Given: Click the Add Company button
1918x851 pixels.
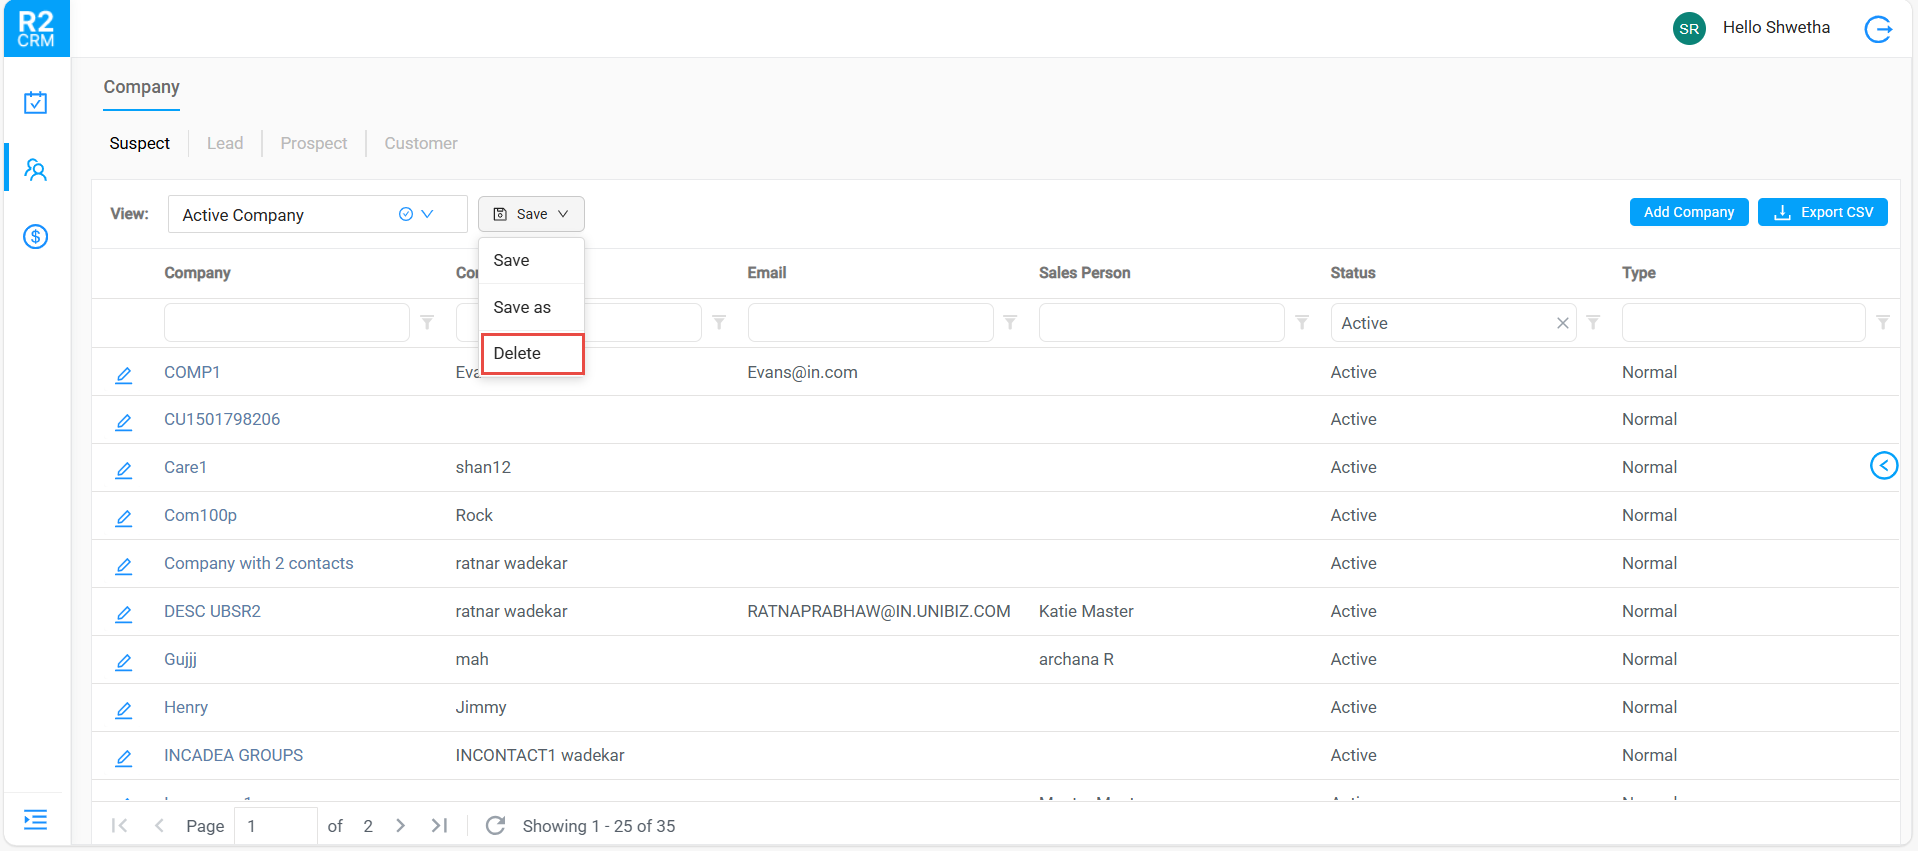Looking at the screenshot, I should coord(1688,212).
